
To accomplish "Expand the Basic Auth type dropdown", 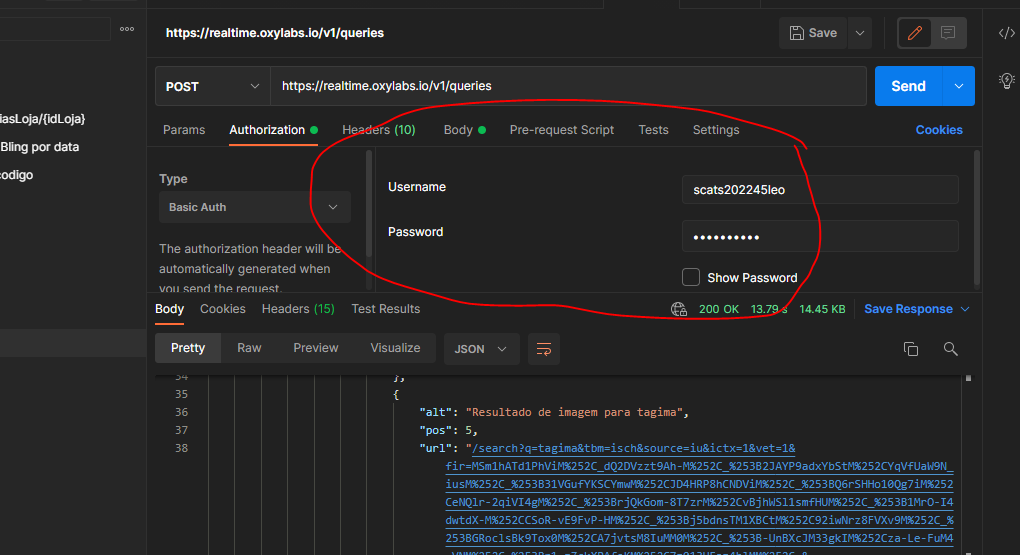I will pos(254,207).
